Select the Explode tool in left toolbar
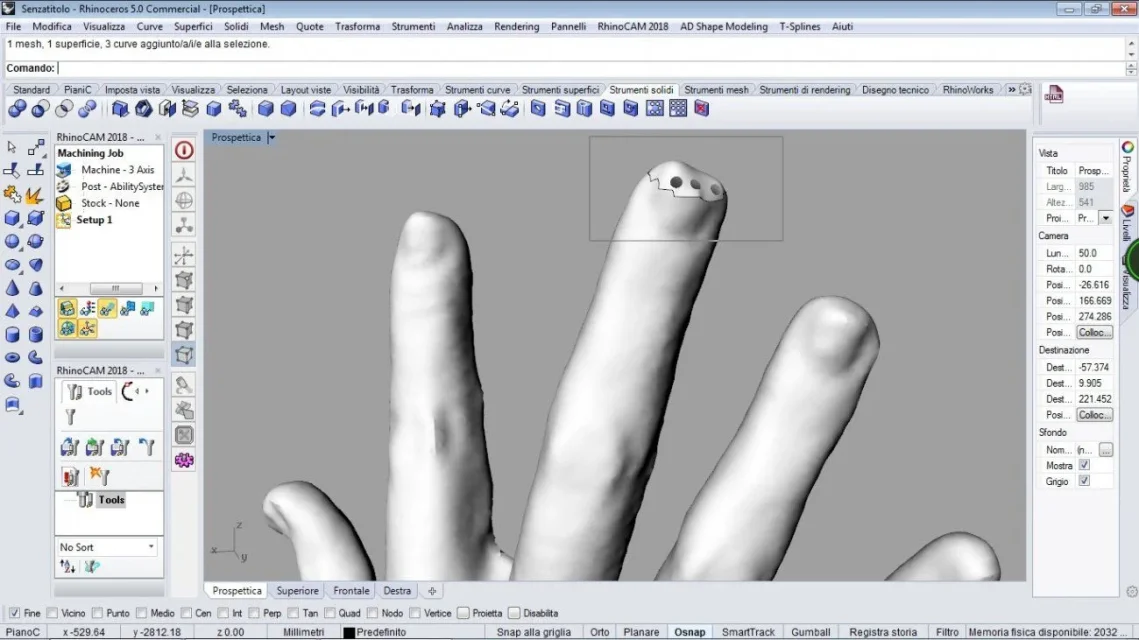 point(35,194)
